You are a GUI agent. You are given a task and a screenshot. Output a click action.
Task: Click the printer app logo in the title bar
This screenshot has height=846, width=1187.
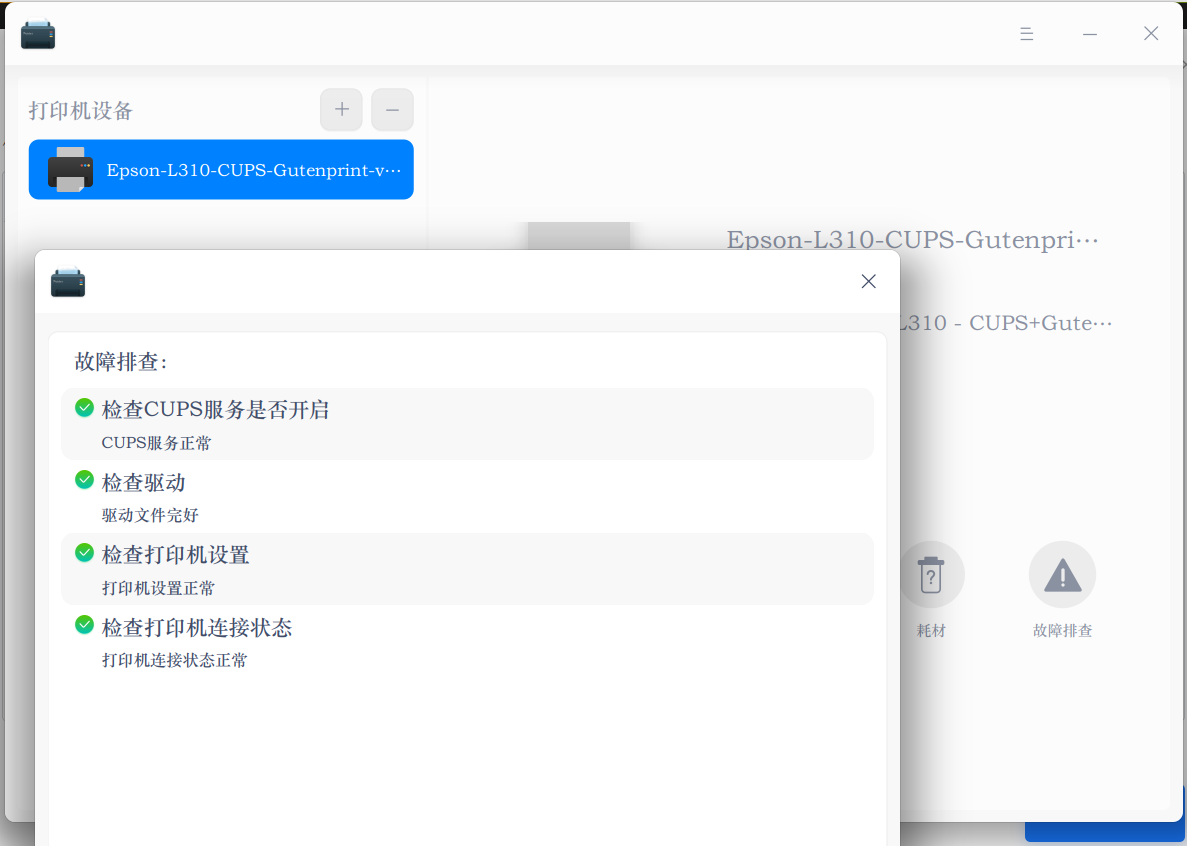37,33
